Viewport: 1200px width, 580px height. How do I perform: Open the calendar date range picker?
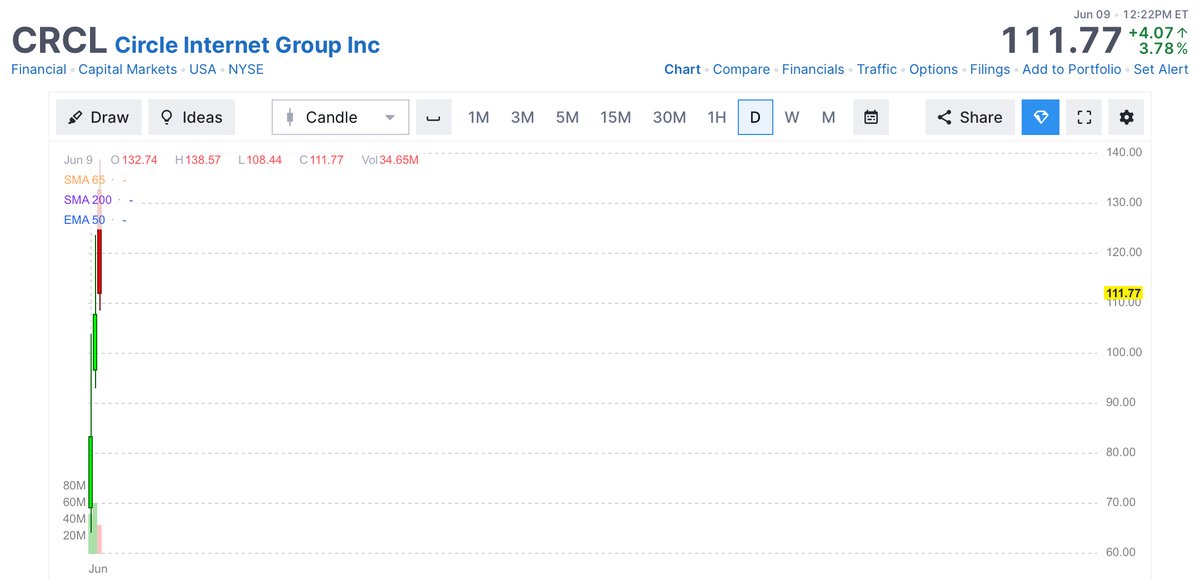tap(871, 117)
